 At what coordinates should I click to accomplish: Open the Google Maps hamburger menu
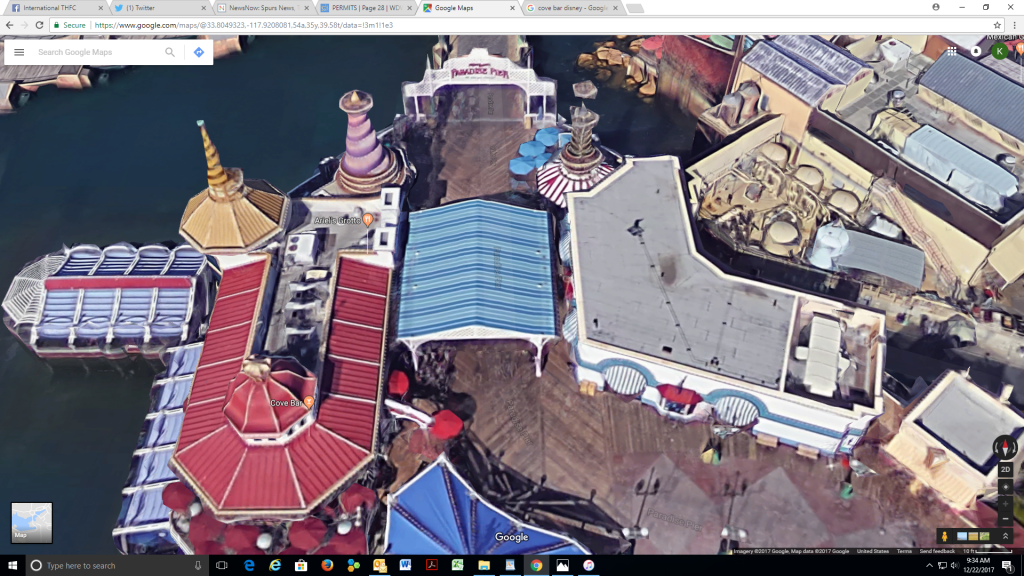point(19,52)
